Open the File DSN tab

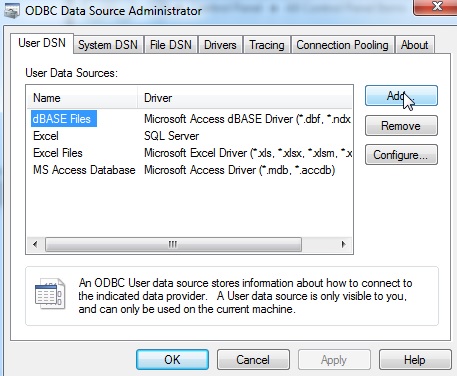(x=171, y=45)
